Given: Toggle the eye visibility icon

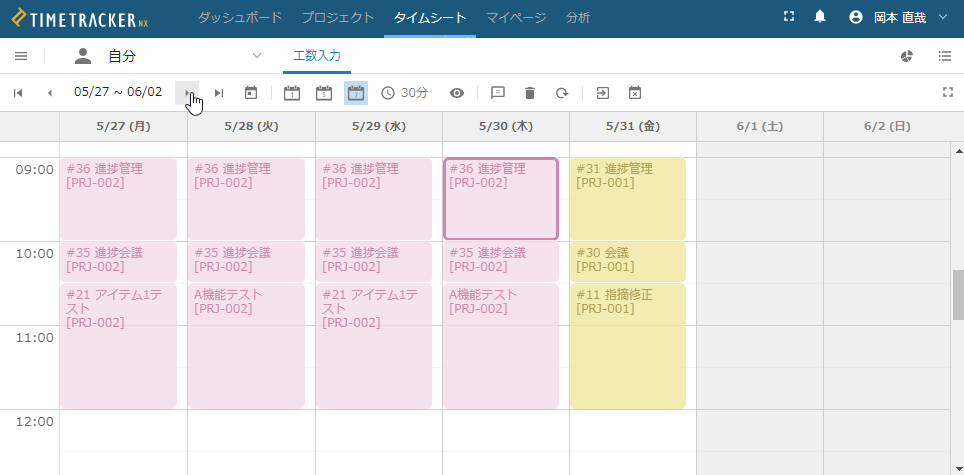Looking at the screenshot, I should pos(457,93).
